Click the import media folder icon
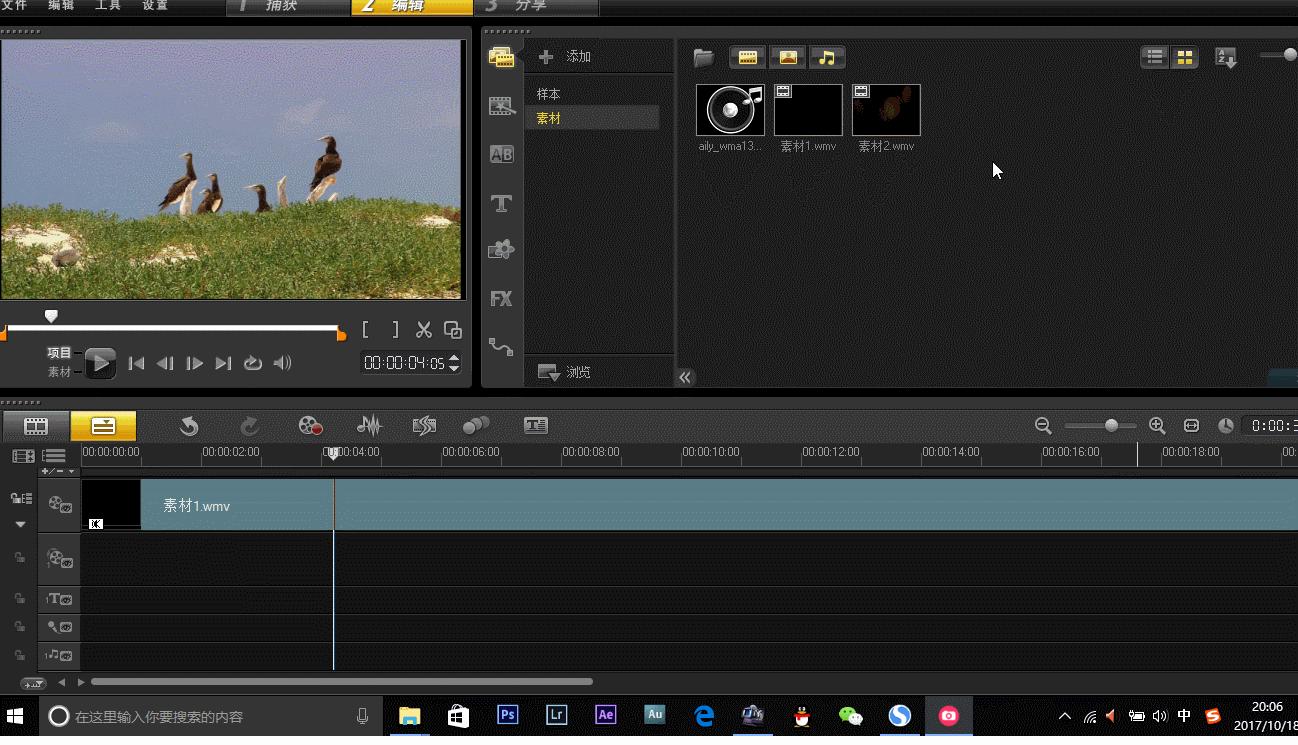 pos(704,58)
